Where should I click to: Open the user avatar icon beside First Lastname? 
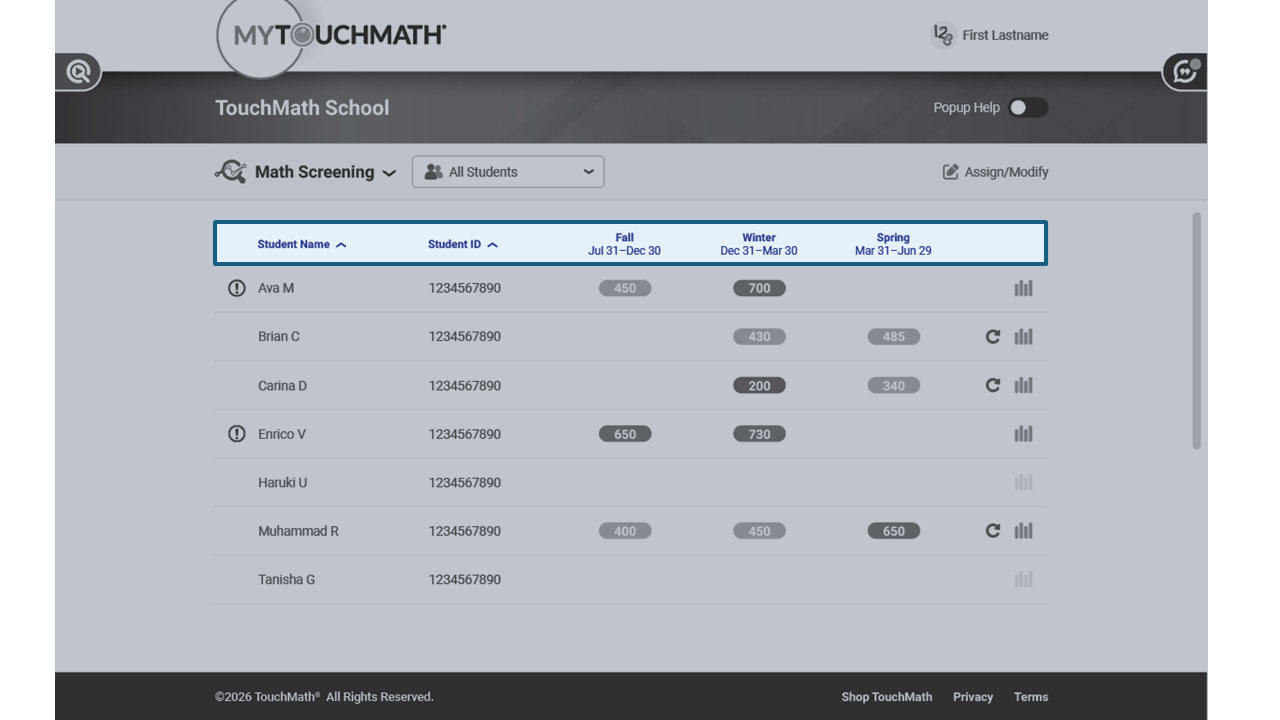tap(943, 35)
